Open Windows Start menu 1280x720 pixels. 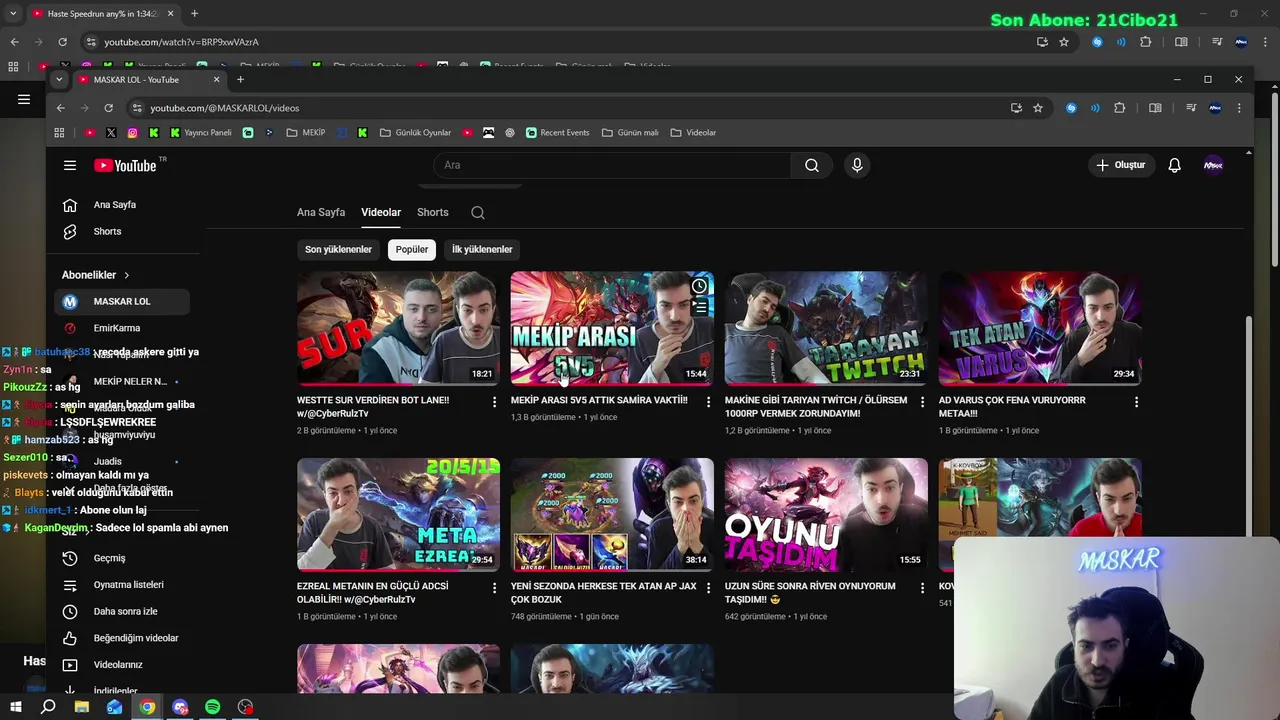coord(15,707)
